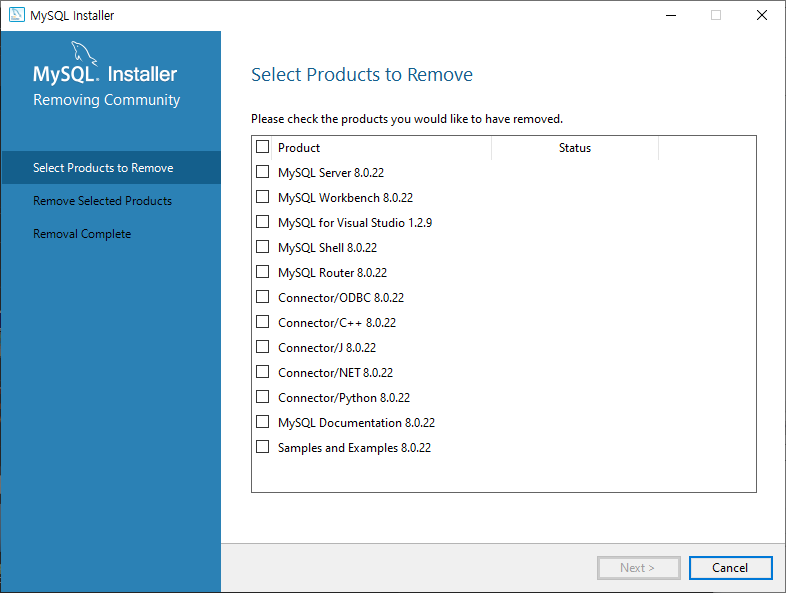Click the MySQL Router 8.0.22 label
This screenshot has height=593, width=786.
pos(332,273)
